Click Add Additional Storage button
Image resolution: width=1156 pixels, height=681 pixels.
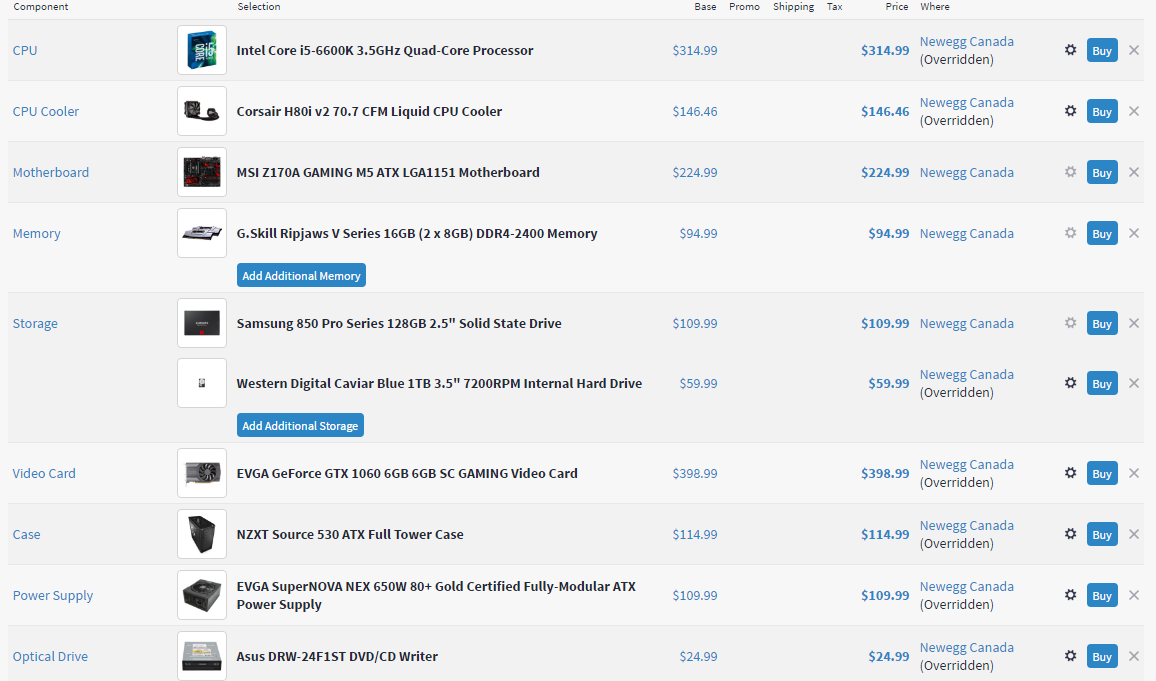pyautogui.click(x=300, y=425)
